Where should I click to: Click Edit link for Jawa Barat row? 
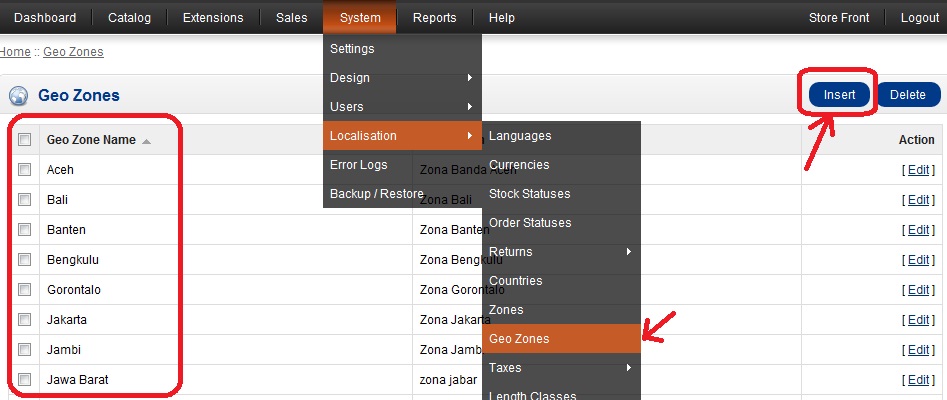click(917, 380)
